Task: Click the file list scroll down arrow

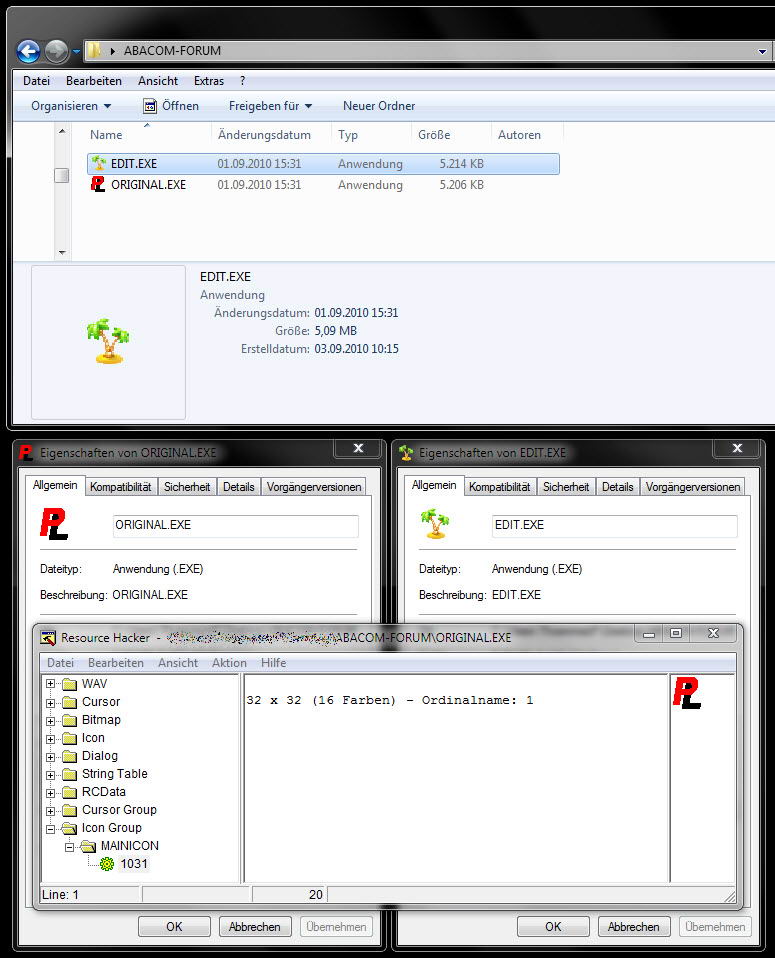Action: click(62, 252)
